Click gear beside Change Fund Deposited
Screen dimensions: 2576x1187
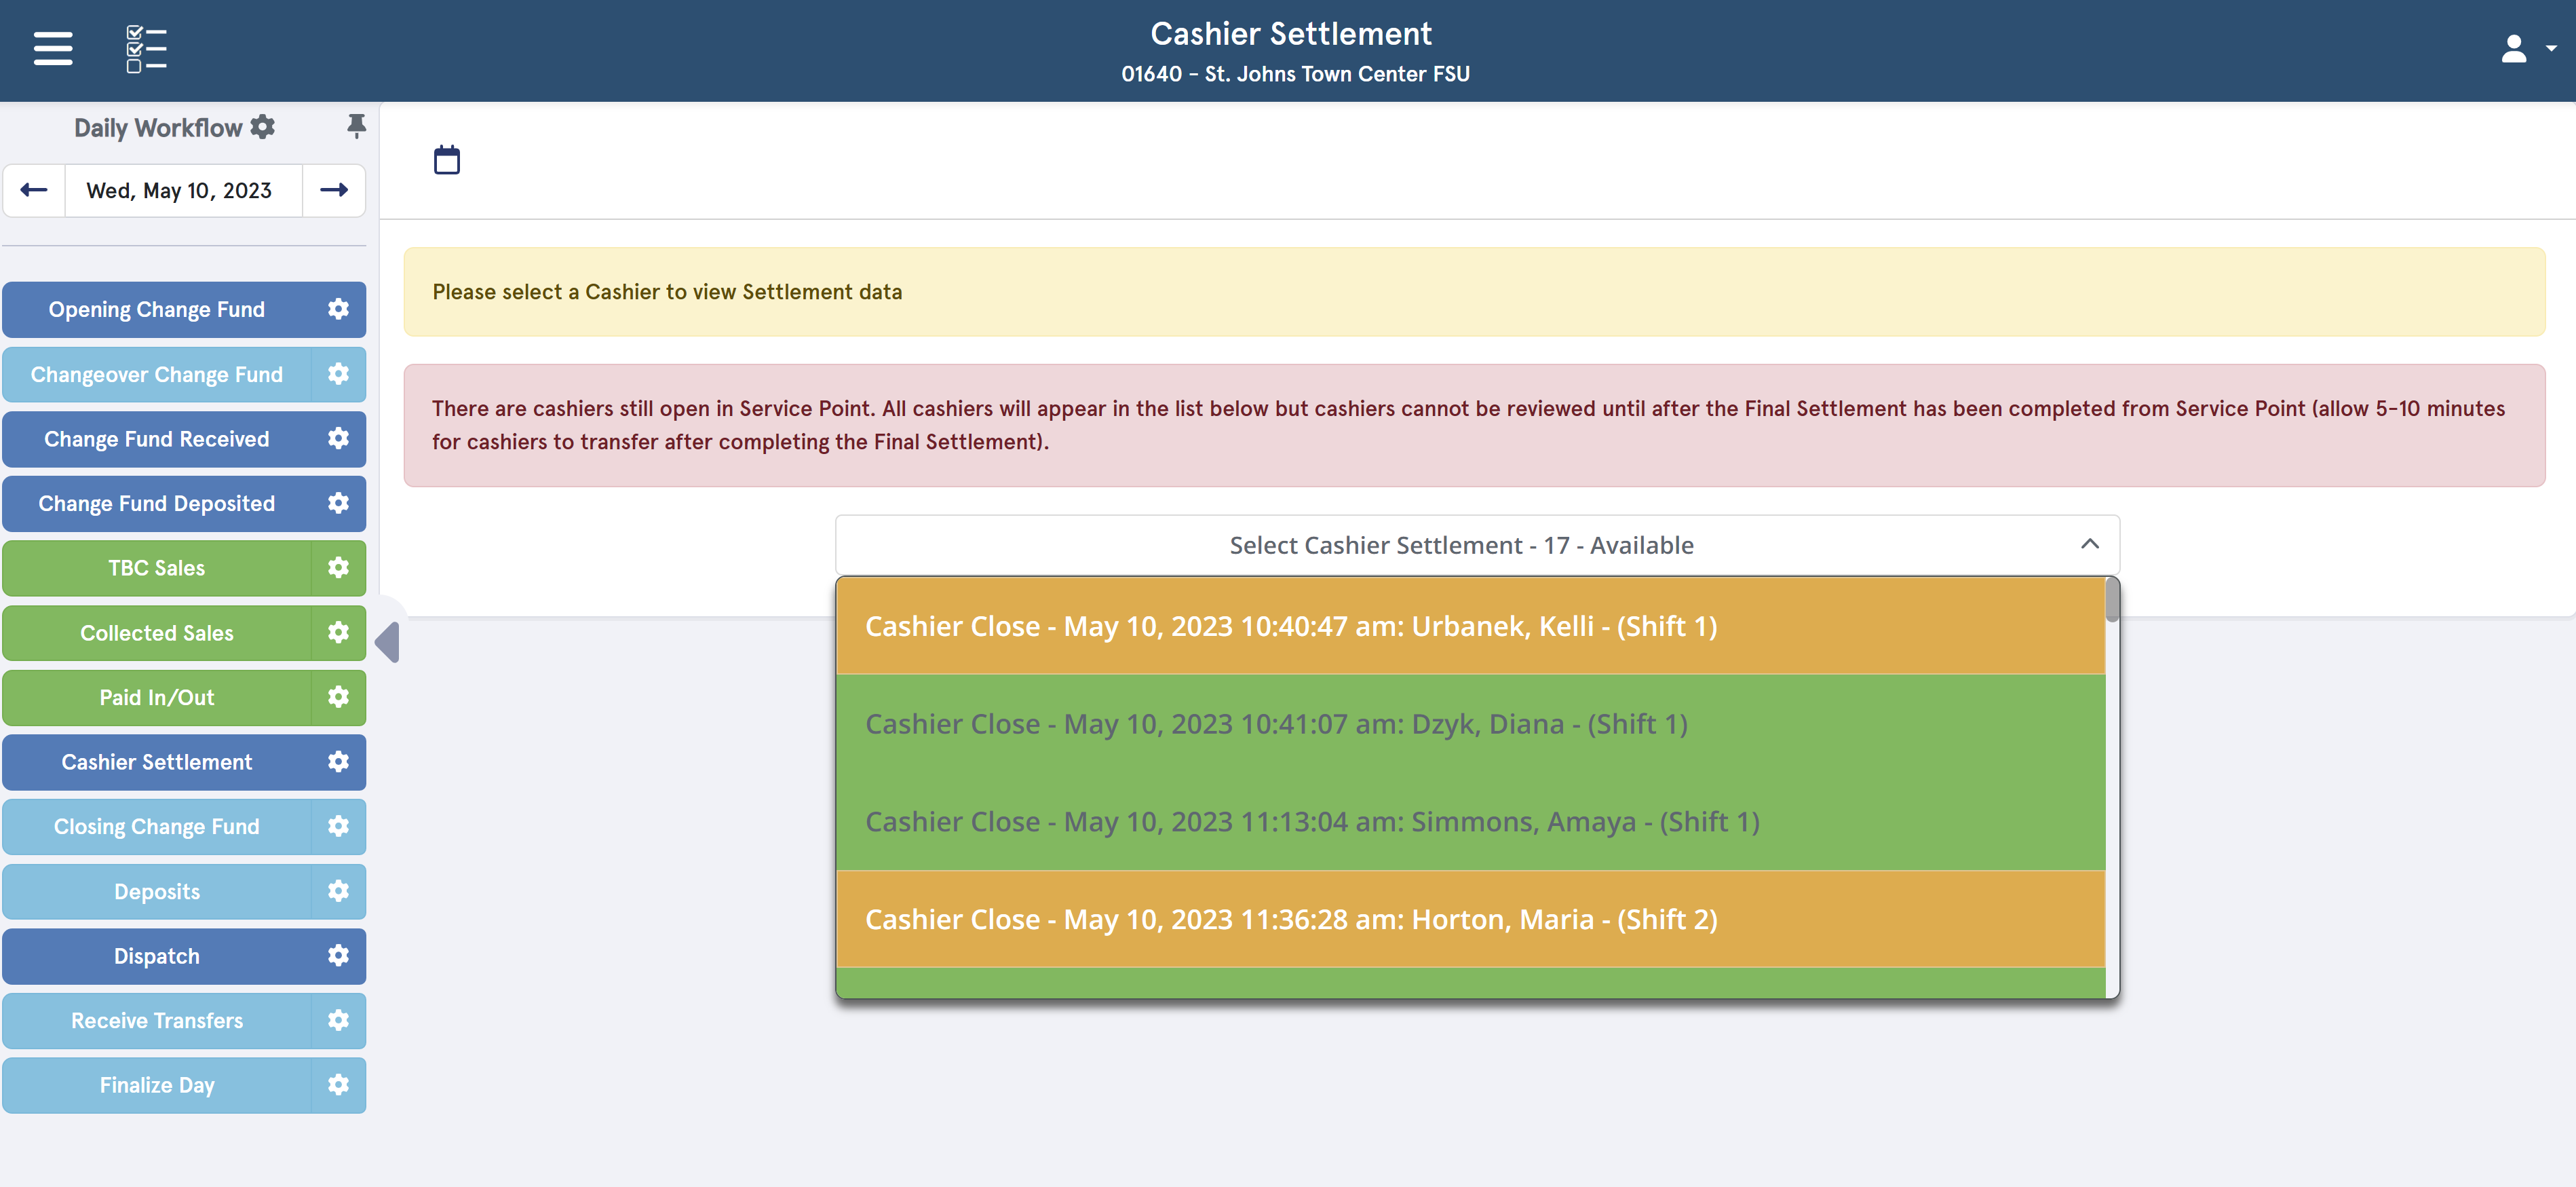pos(338,504)
